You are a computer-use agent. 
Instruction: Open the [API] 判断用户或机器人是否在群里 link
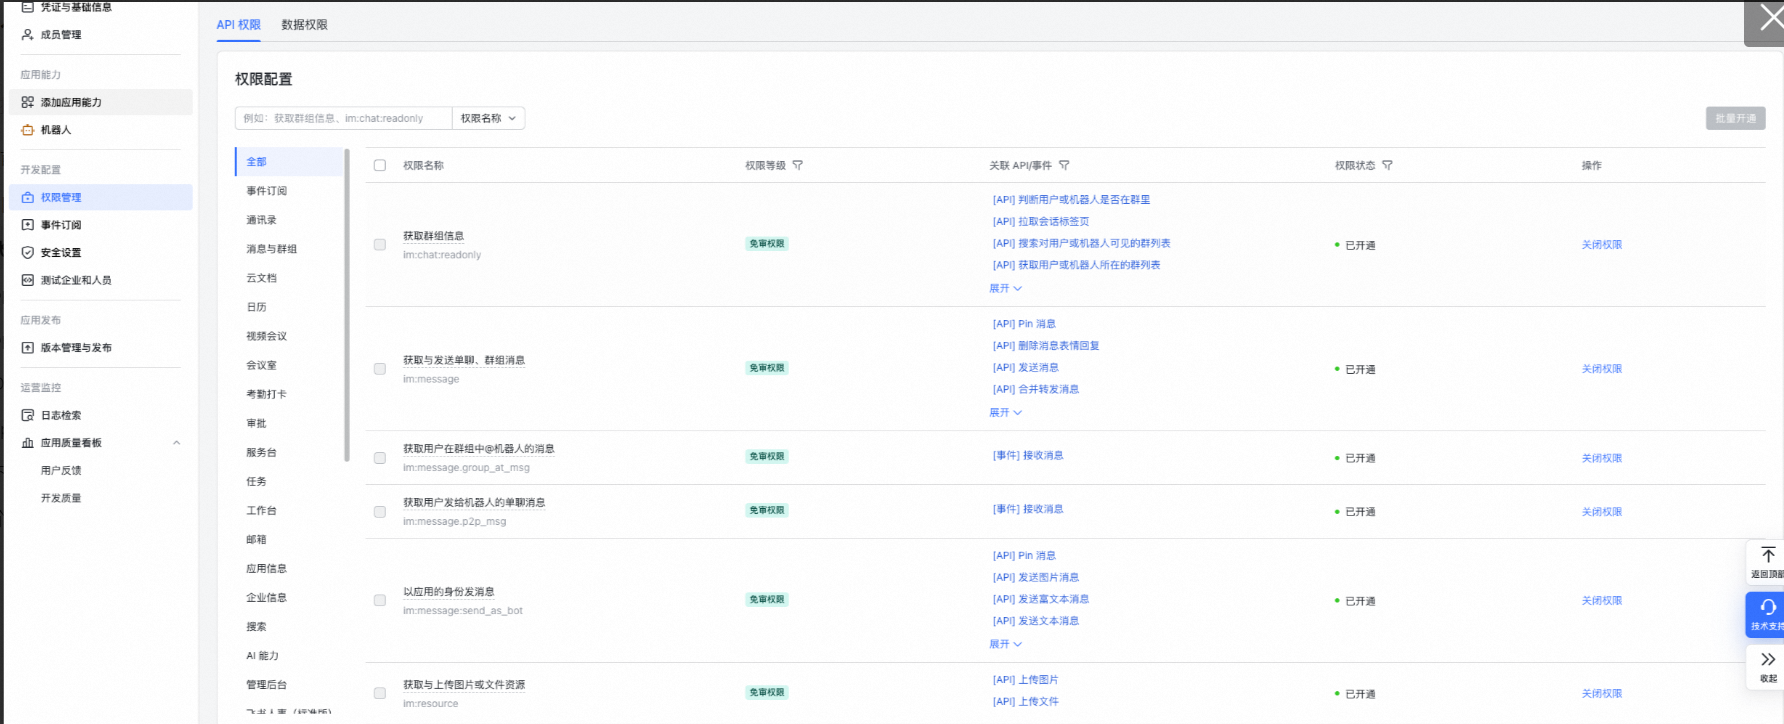point(1071,200)
